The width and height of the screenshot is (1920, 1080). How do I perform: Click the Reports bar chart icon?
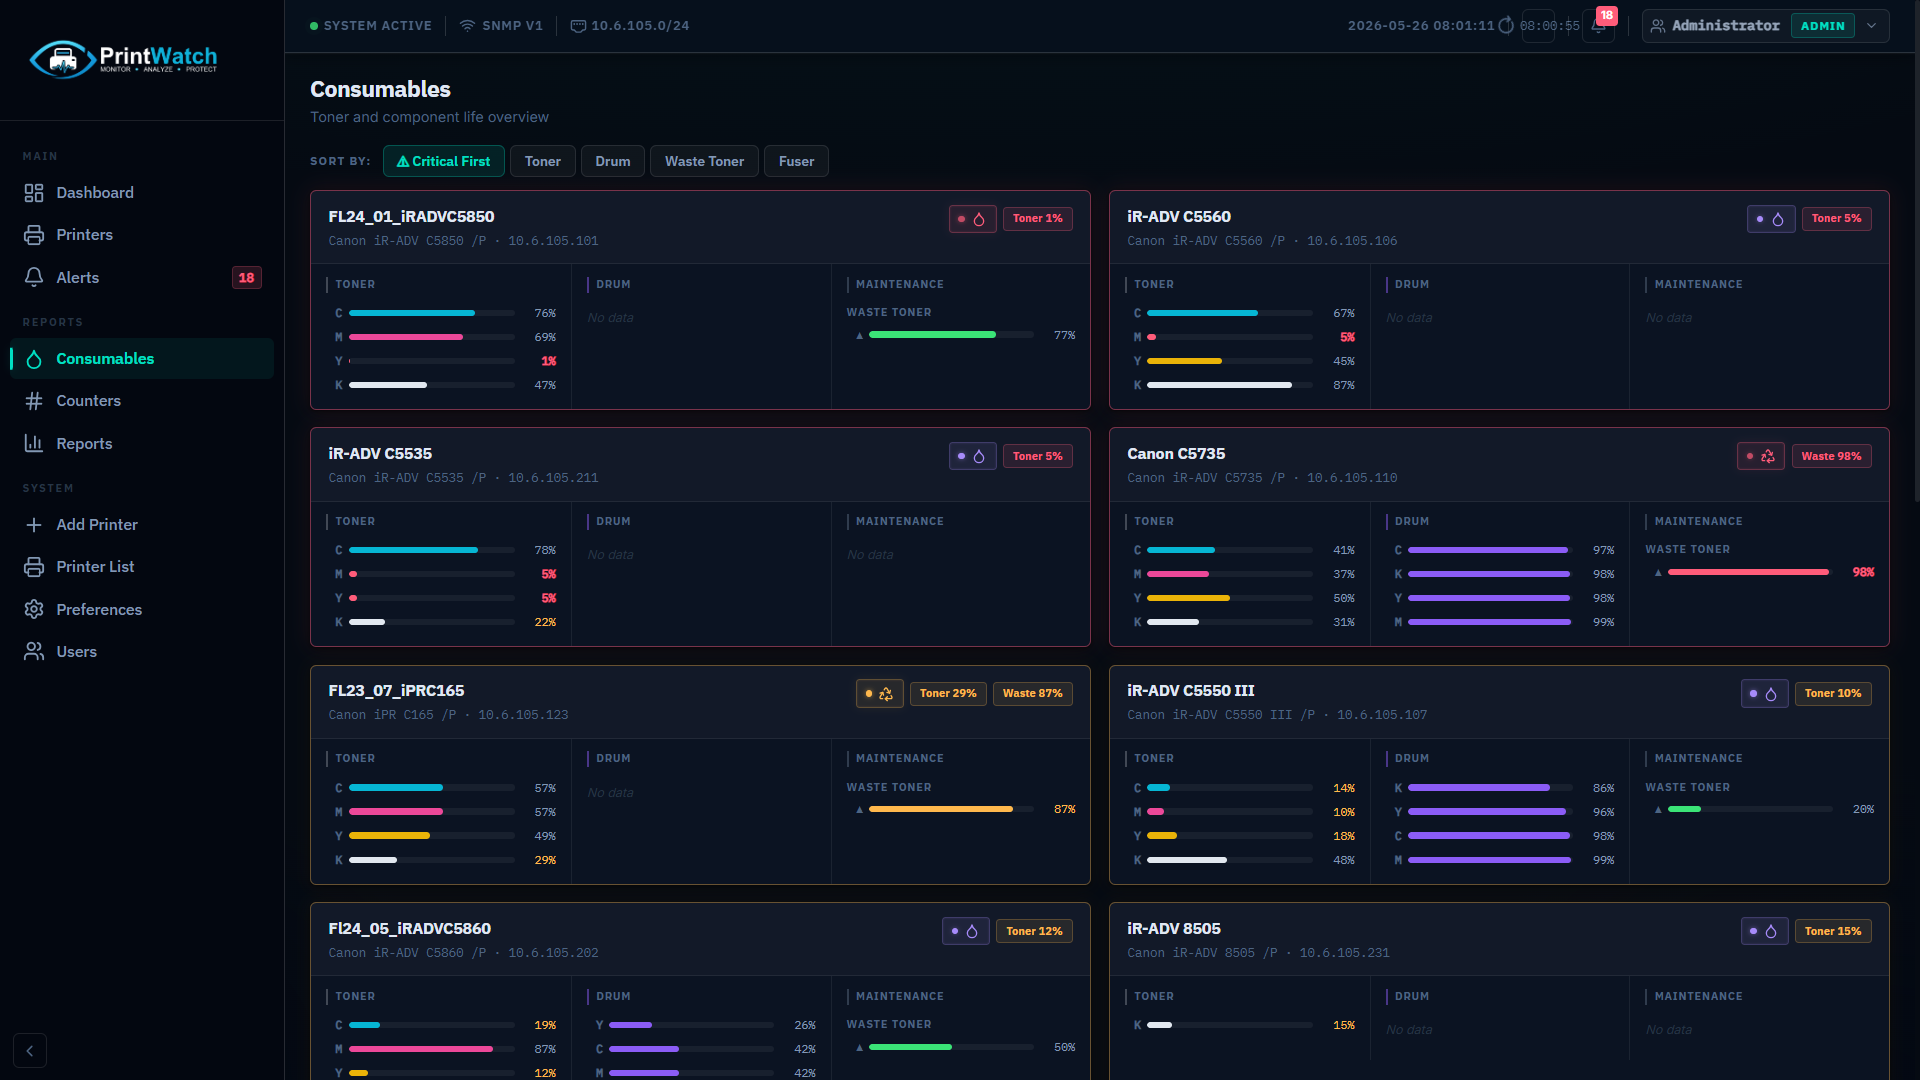tap(34, 443)
